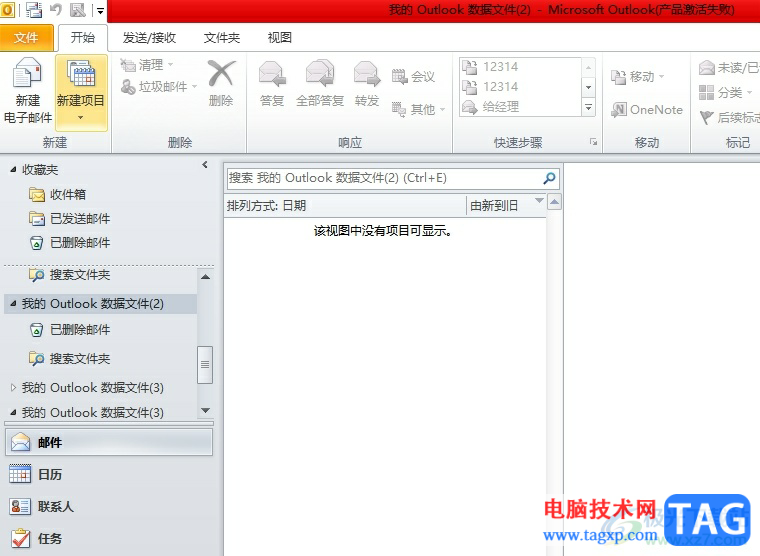Open the Customize Quick Access Toolbar arrow
Screen dimensions: 760x556
pos(100,11)
